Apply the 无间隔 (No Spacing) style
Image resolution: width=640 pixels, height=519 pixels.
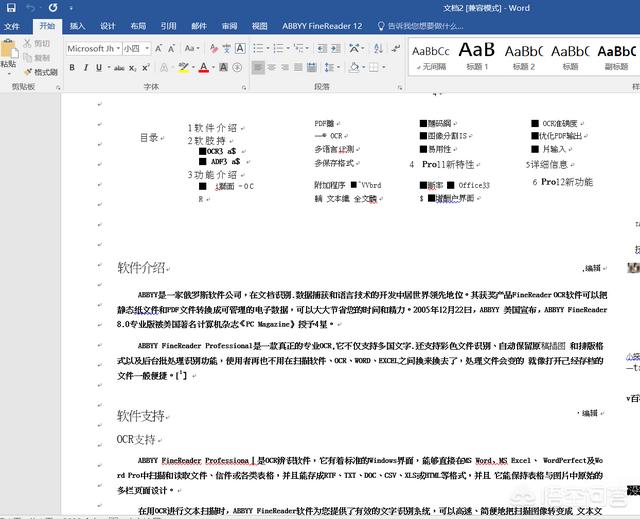431,58
